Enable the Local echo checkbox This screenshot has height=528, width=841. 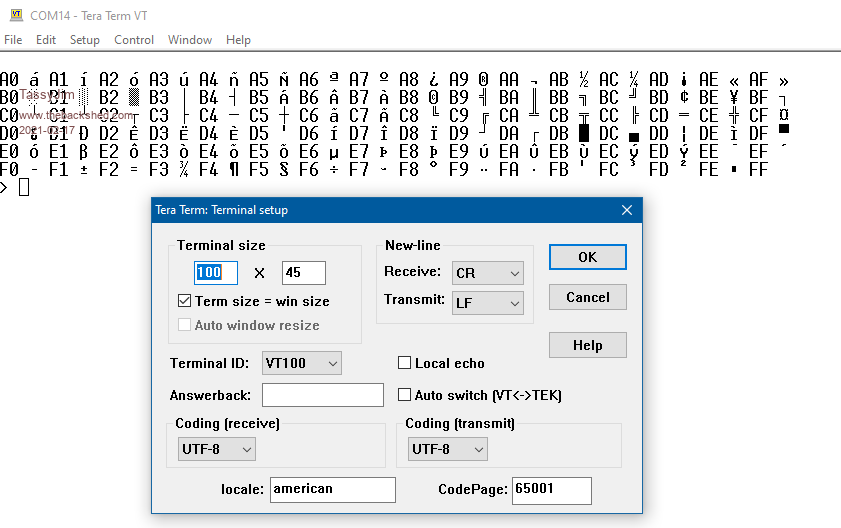click(405, 364)
